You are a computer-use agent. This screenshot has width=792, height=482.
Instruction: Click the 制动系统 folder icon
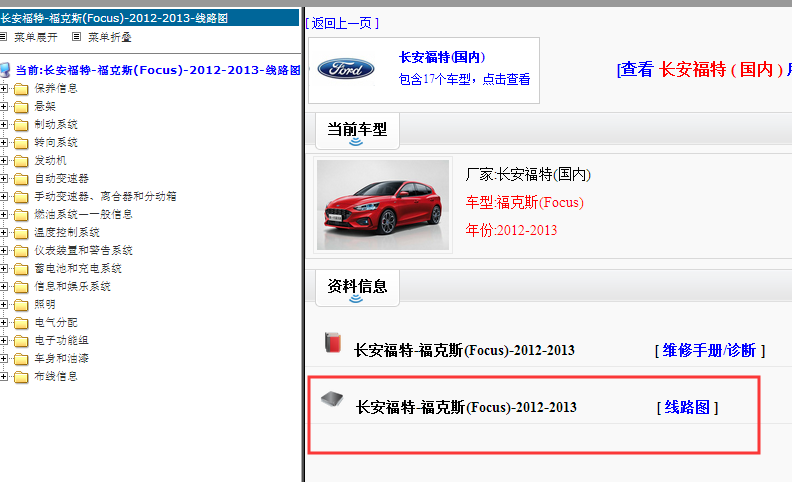point(21,125)
